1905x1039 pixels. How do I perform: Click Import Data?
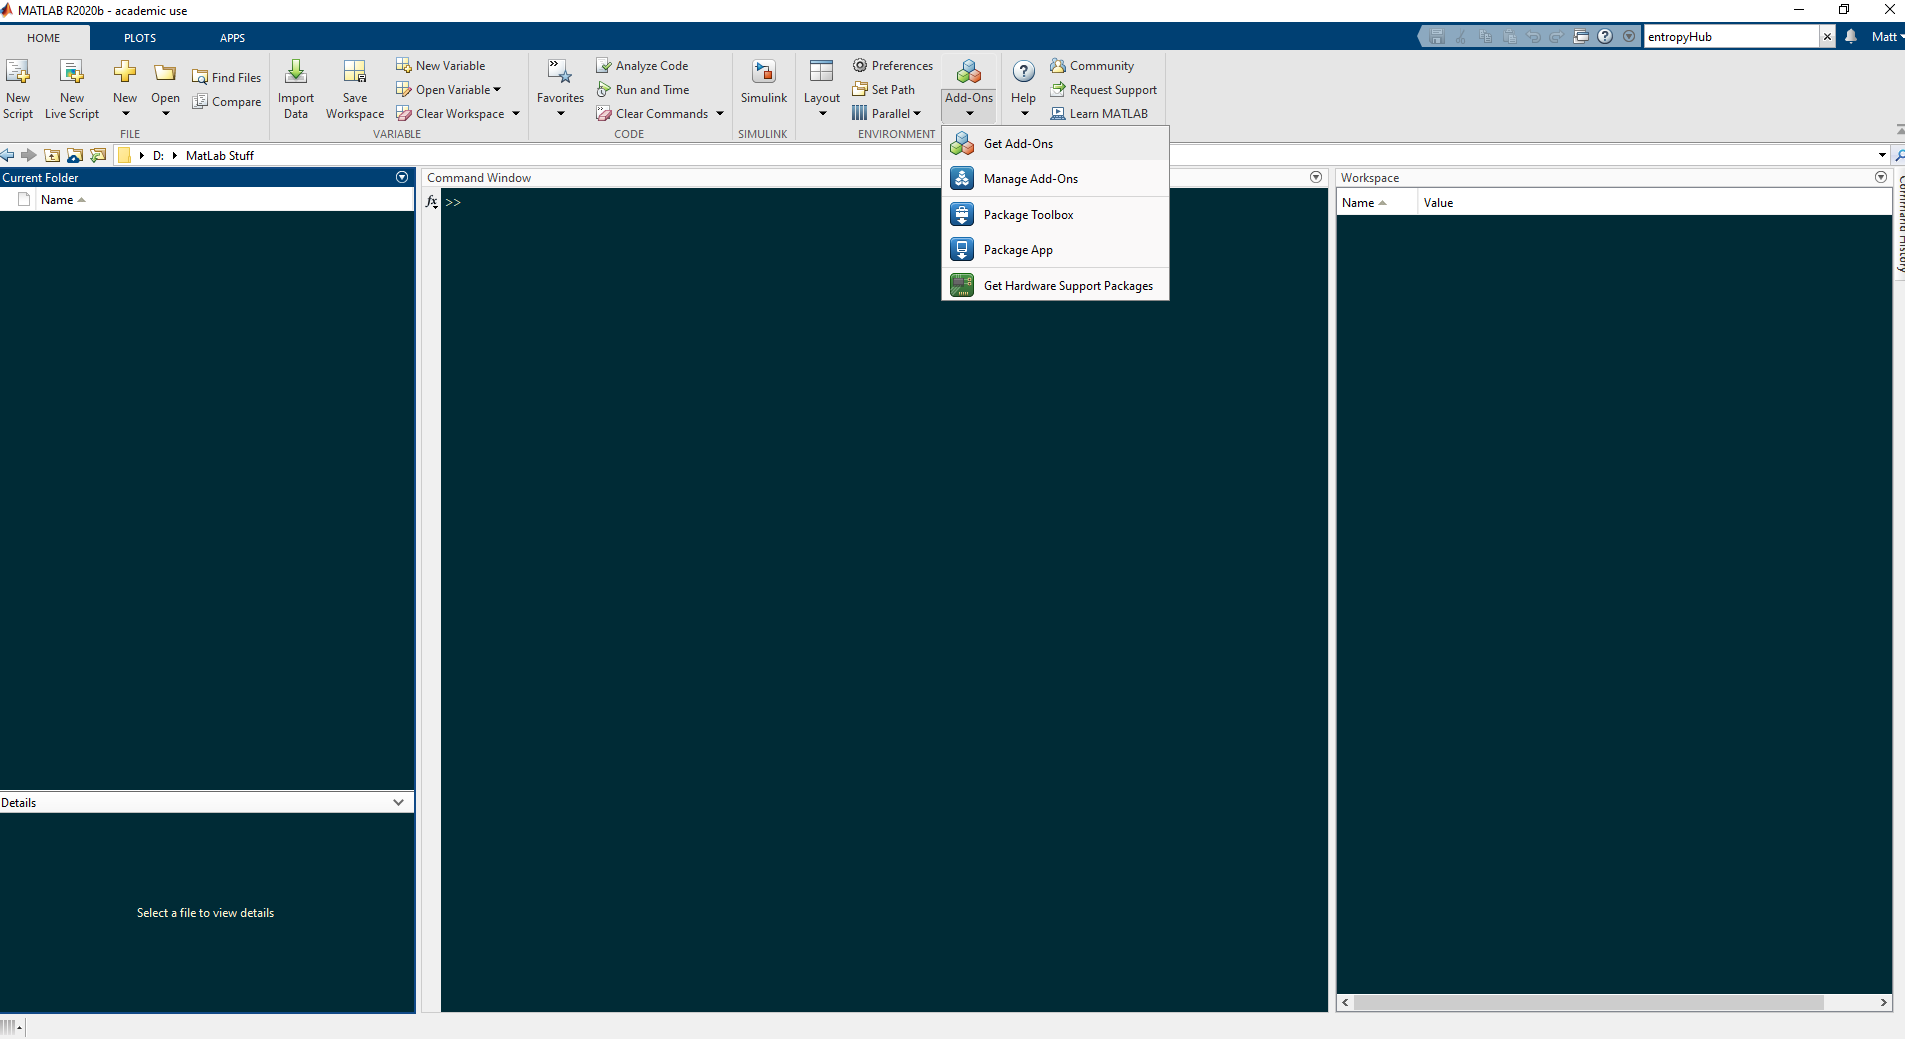[x=296, y=89]
